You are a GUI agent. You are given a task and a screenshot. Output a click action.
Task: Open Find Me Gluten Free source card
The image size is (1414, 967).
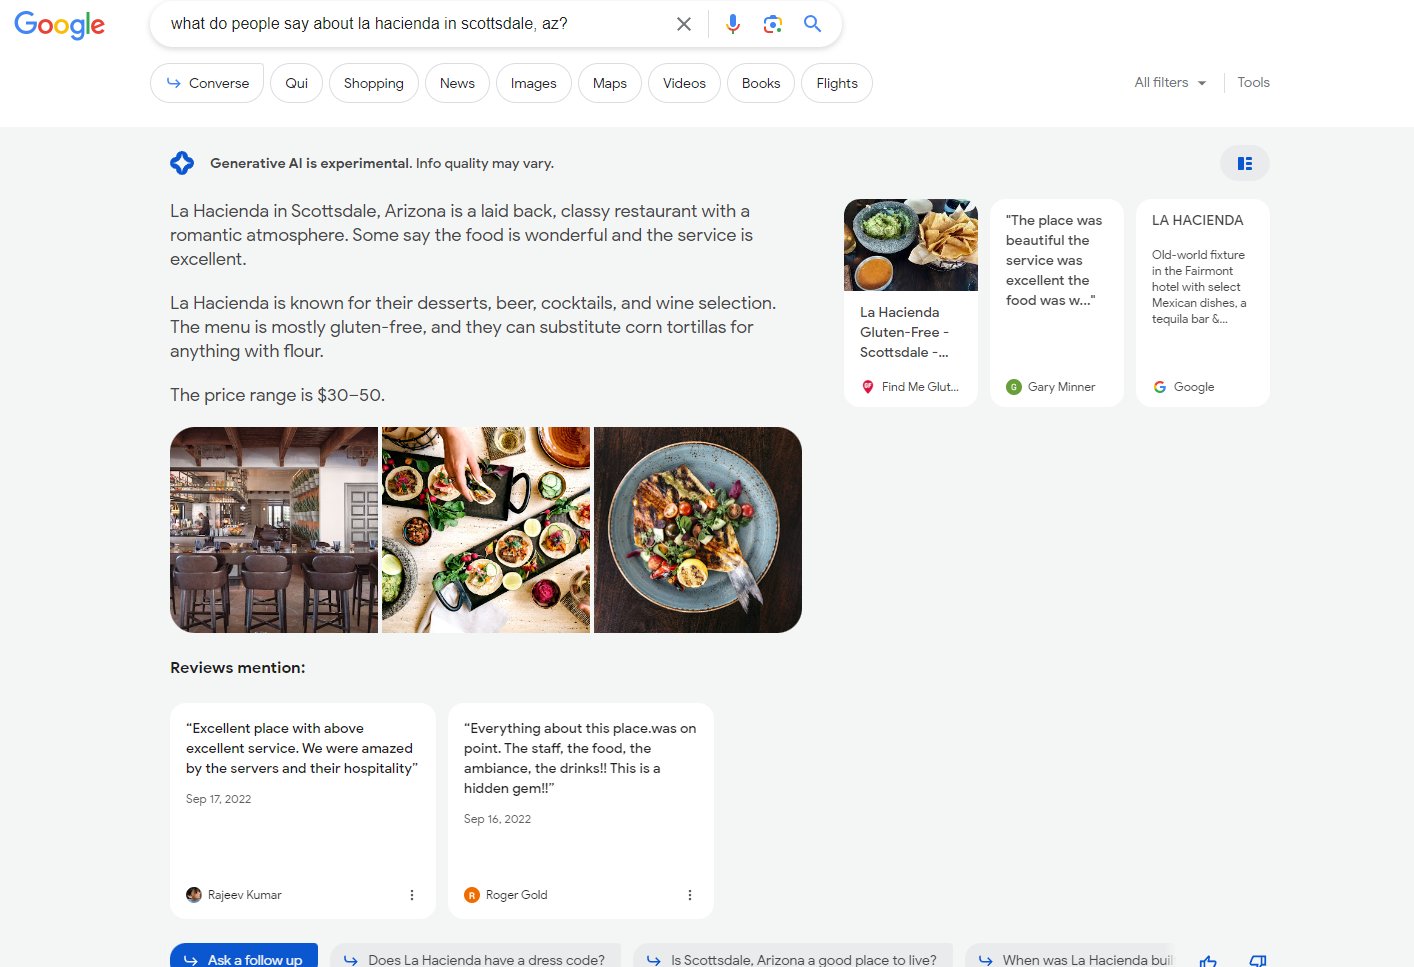(x=910, y=302)
